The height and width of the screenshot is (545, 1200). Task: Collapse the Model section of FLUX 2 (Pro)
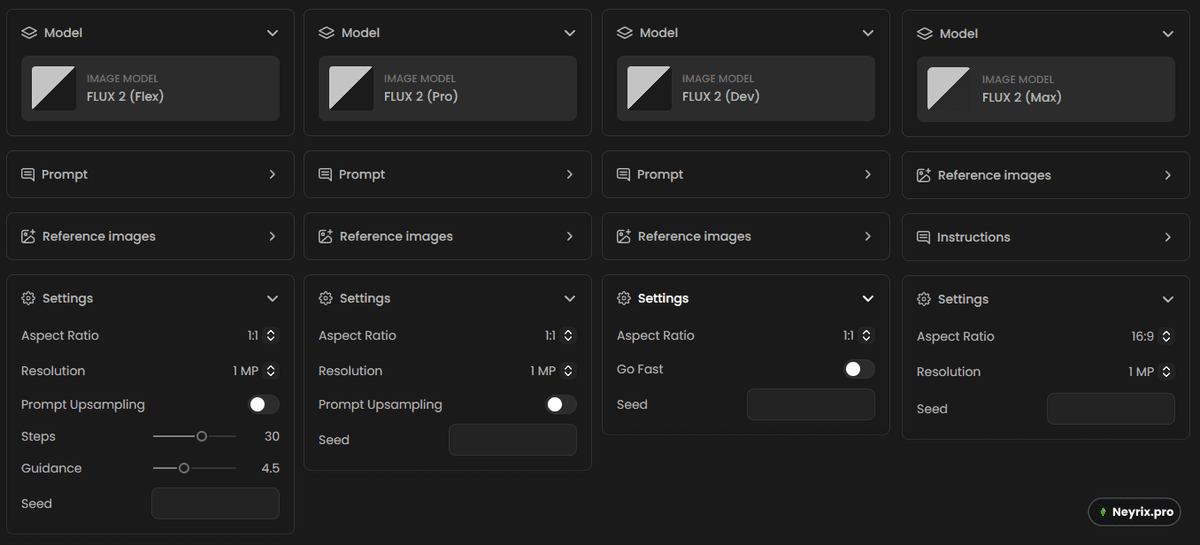(x=569, y=33)
